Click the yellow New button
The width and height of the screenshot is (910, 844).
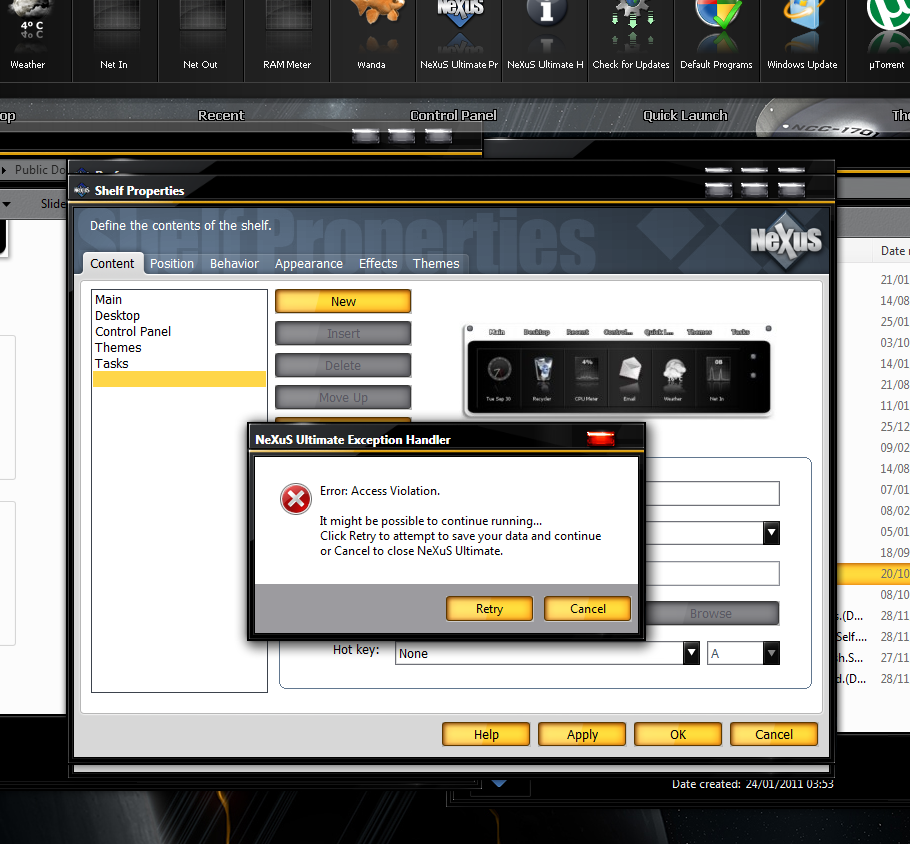pos(343,302)
